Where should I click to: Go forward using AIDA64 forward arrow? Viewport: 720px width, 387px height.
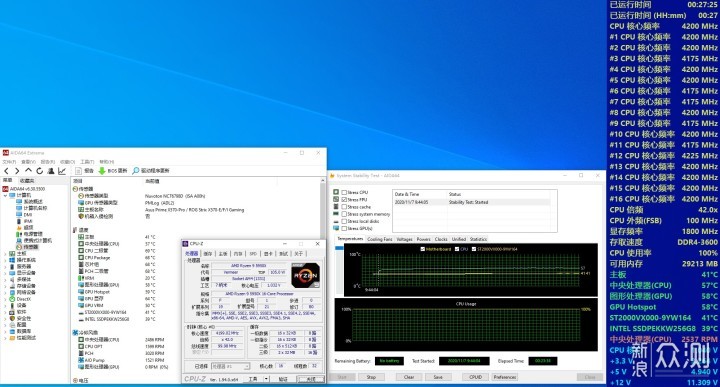17,171
